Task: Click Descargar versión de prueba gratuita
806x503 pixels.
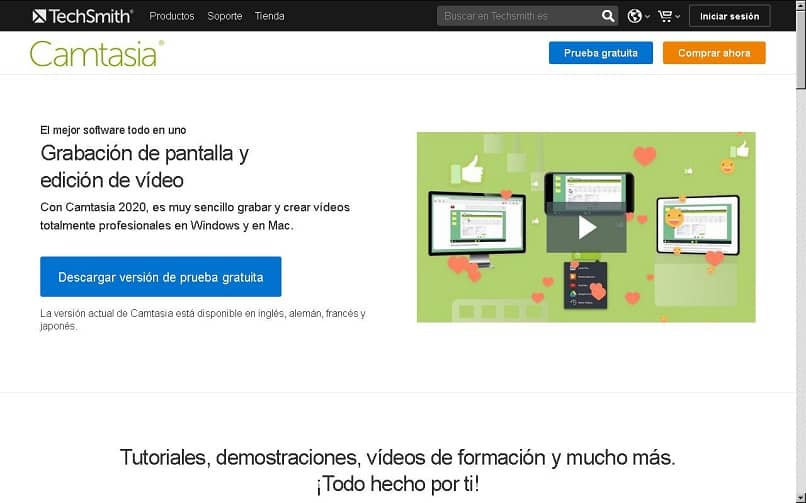Action: pos(160,277)
